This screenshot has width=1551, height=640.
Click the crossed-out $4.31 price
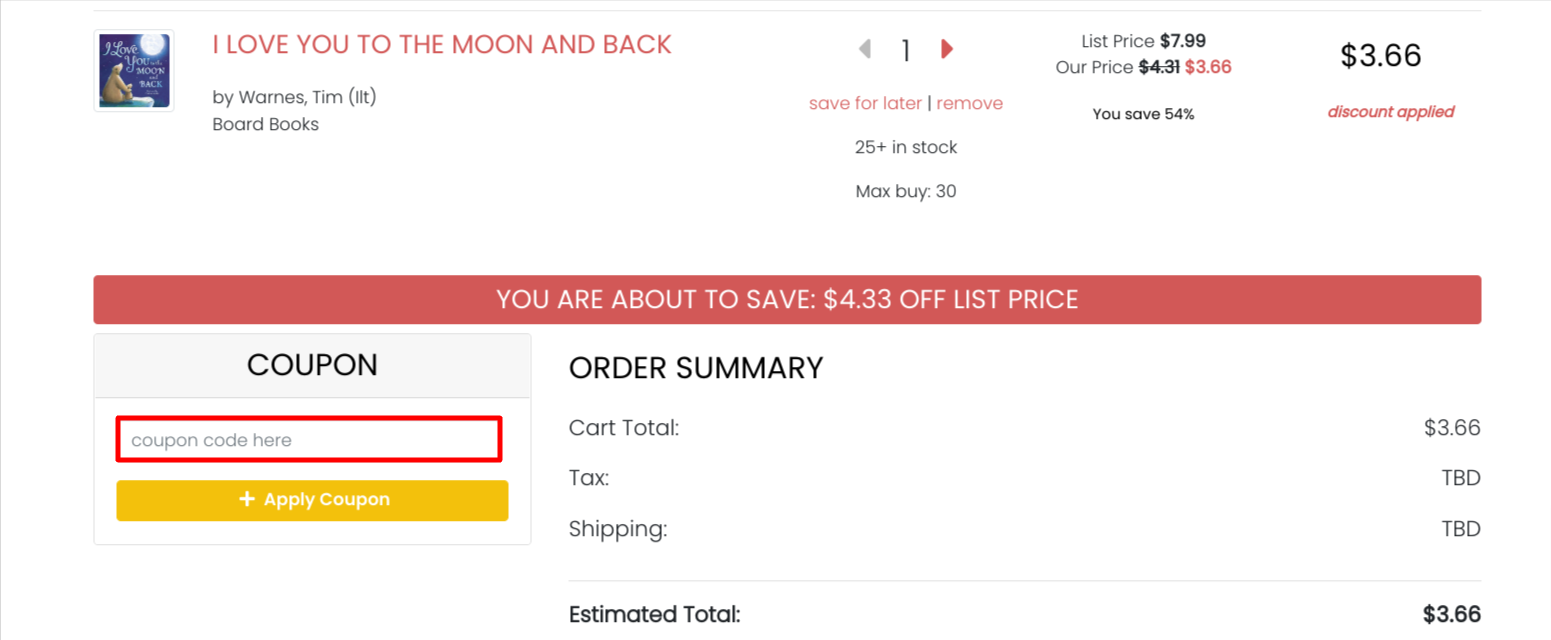(1158, 67)
